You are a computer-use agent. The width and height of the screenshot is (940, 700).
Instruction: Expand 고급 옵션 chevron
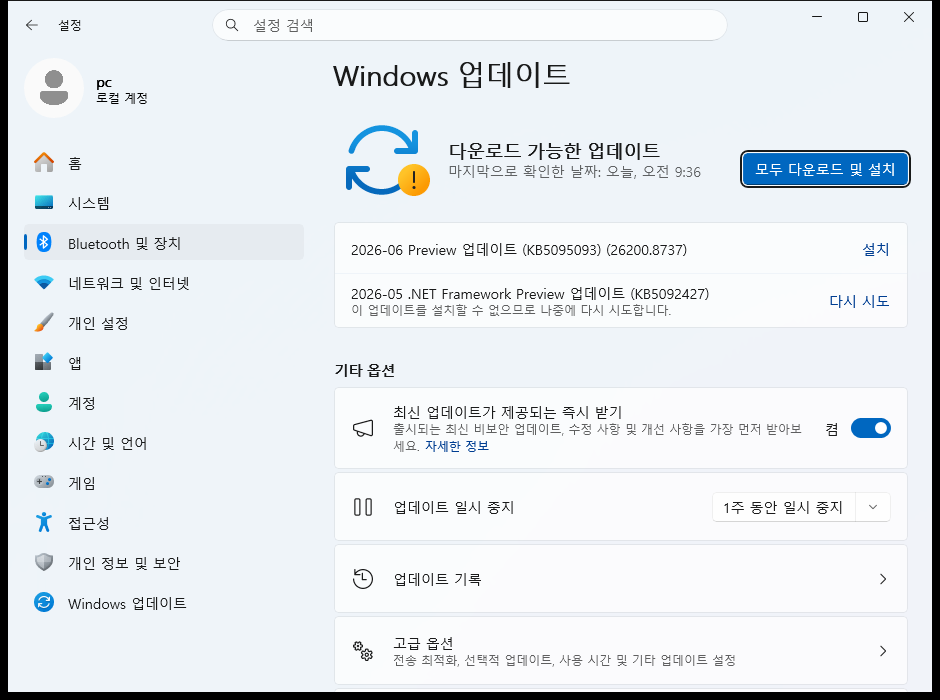point(883,651)
